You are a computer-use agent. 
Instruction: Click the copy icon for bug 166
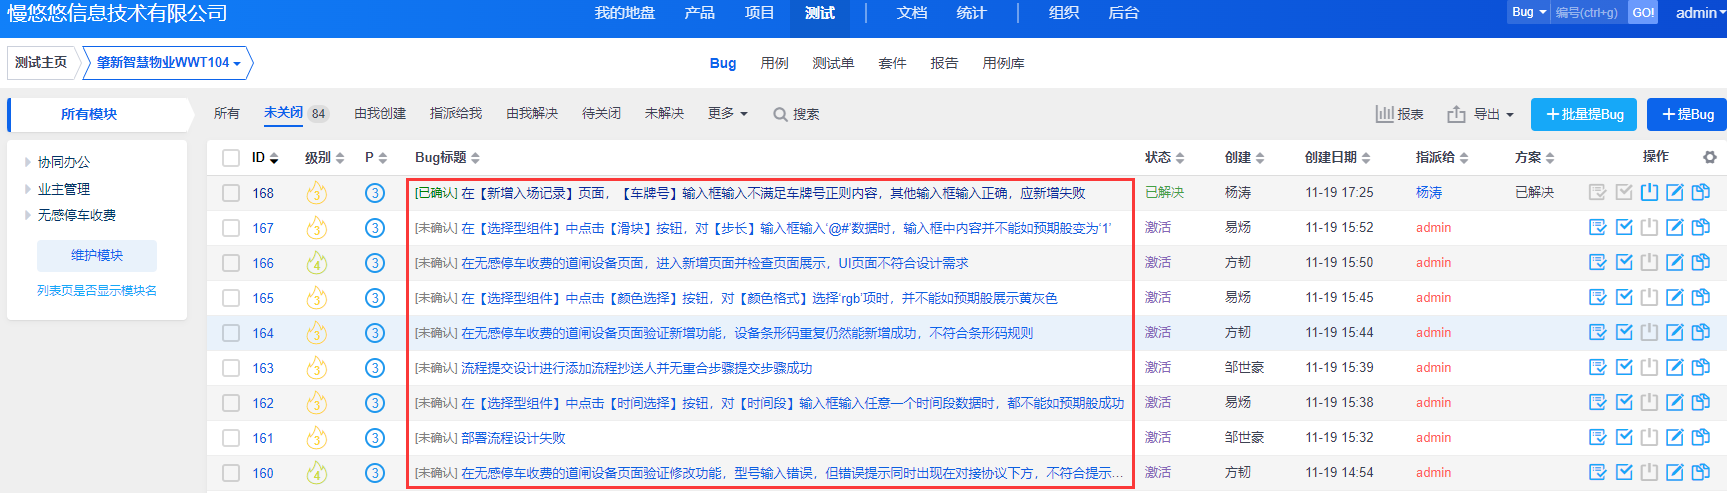[1700, 262]
